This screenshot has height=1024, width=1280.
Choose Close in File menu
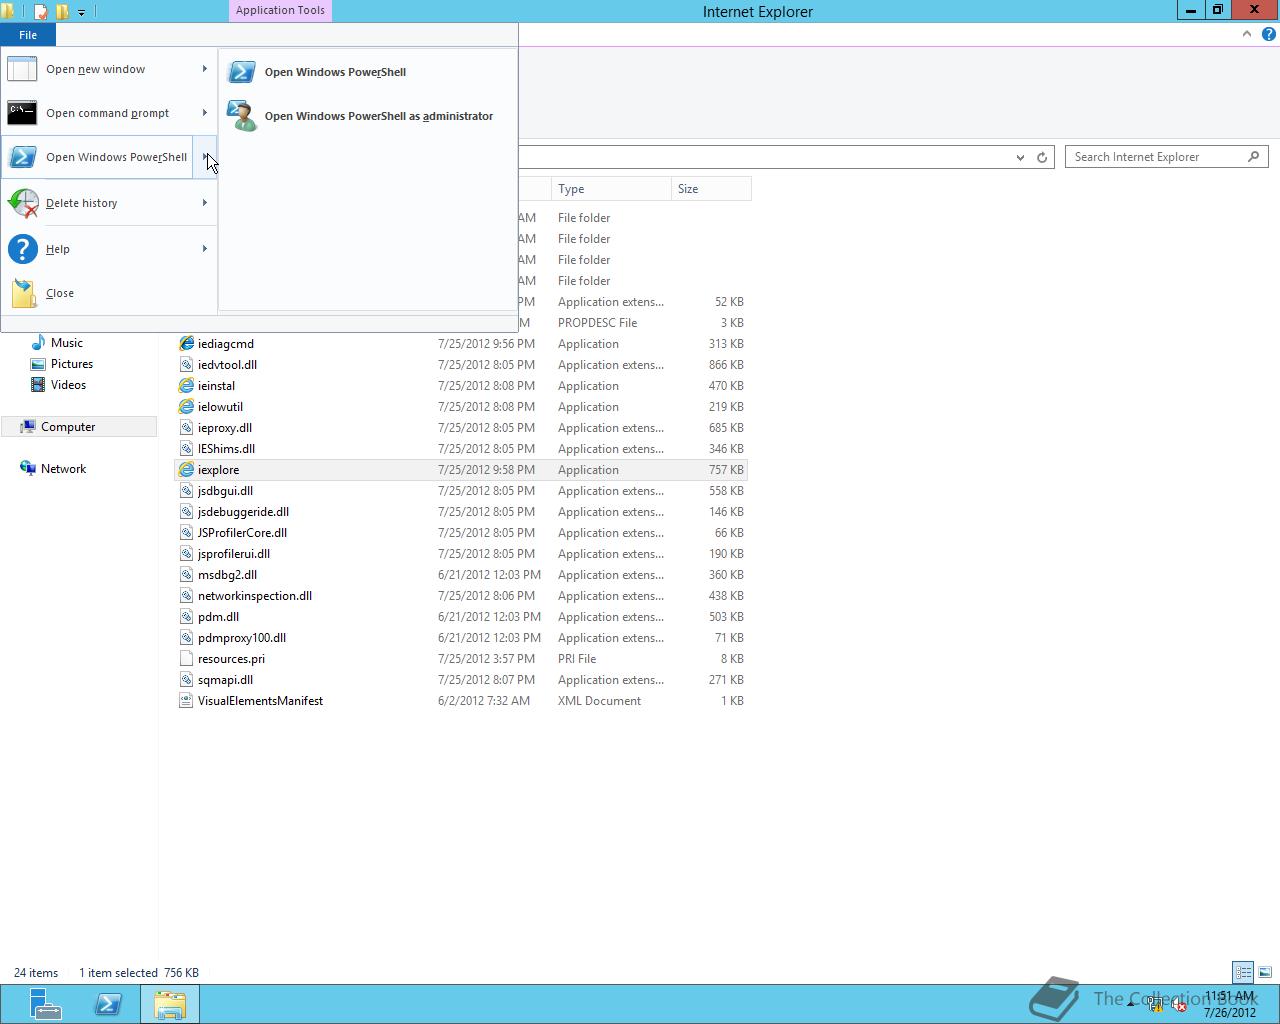pos(109,293)
